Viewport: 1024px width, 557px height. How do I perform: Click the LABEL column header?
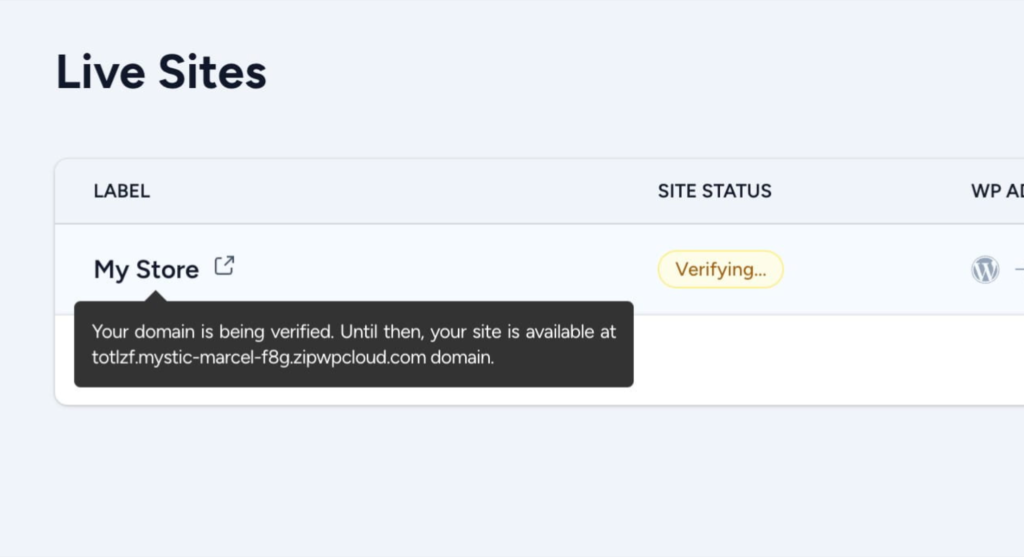(122, 191)
